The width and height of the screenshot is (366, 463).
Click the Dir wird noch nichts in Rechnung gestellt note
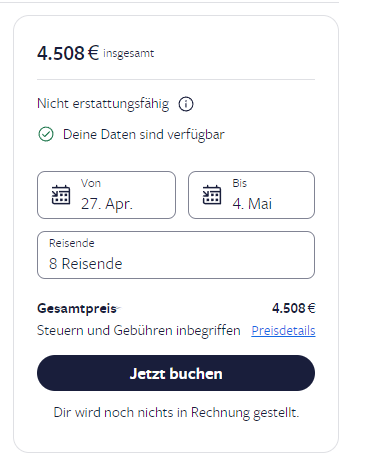click(x=176, y=413)
